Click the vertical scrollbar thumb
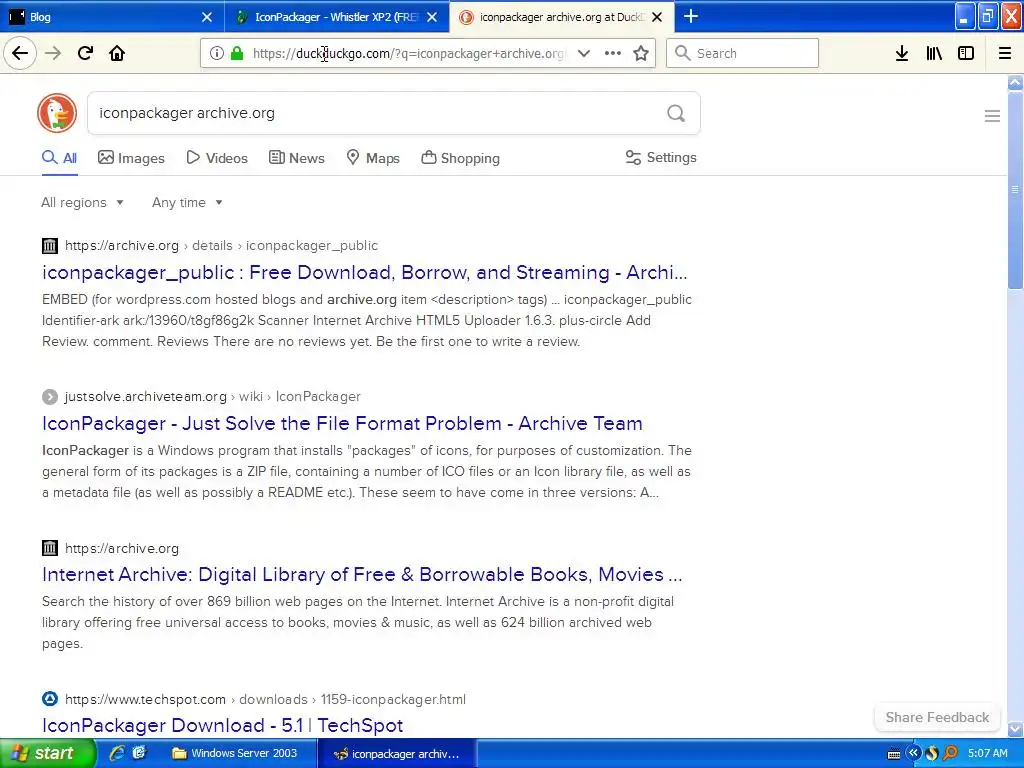This screenshot has width=1024, height=768. tap(1015, 189)
